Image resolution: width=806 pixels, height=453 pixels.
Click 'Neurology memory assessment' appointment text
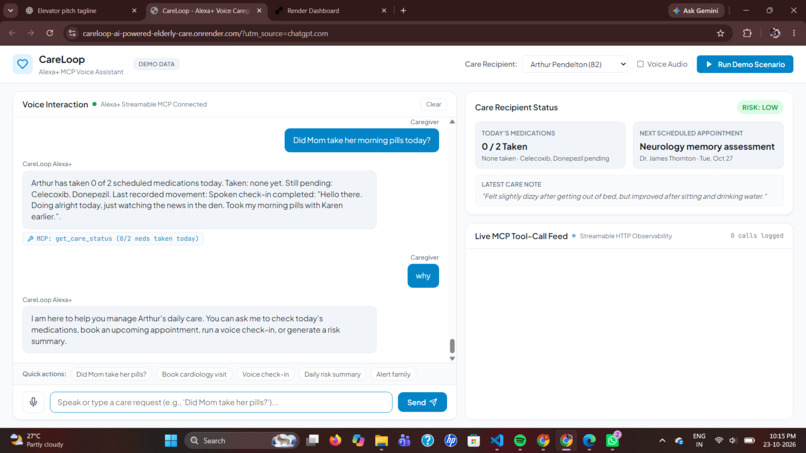pos(707,147)
